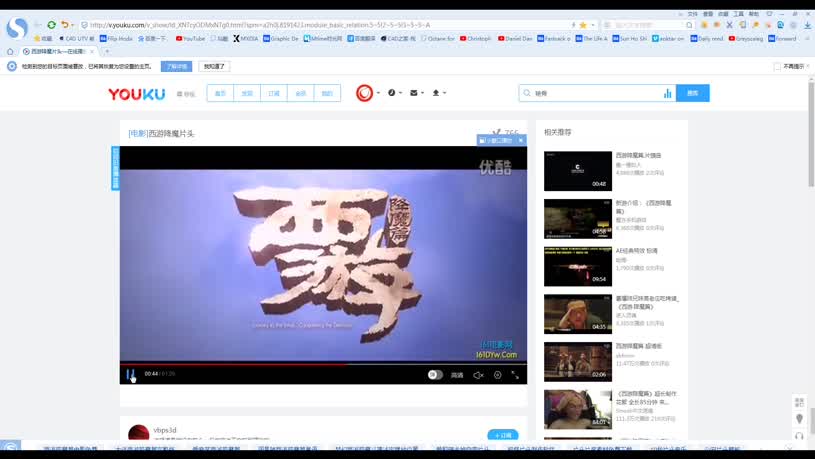Click the player settings gear icon
The height and width of the screenshot is (459, 815).
coord(497,375)
